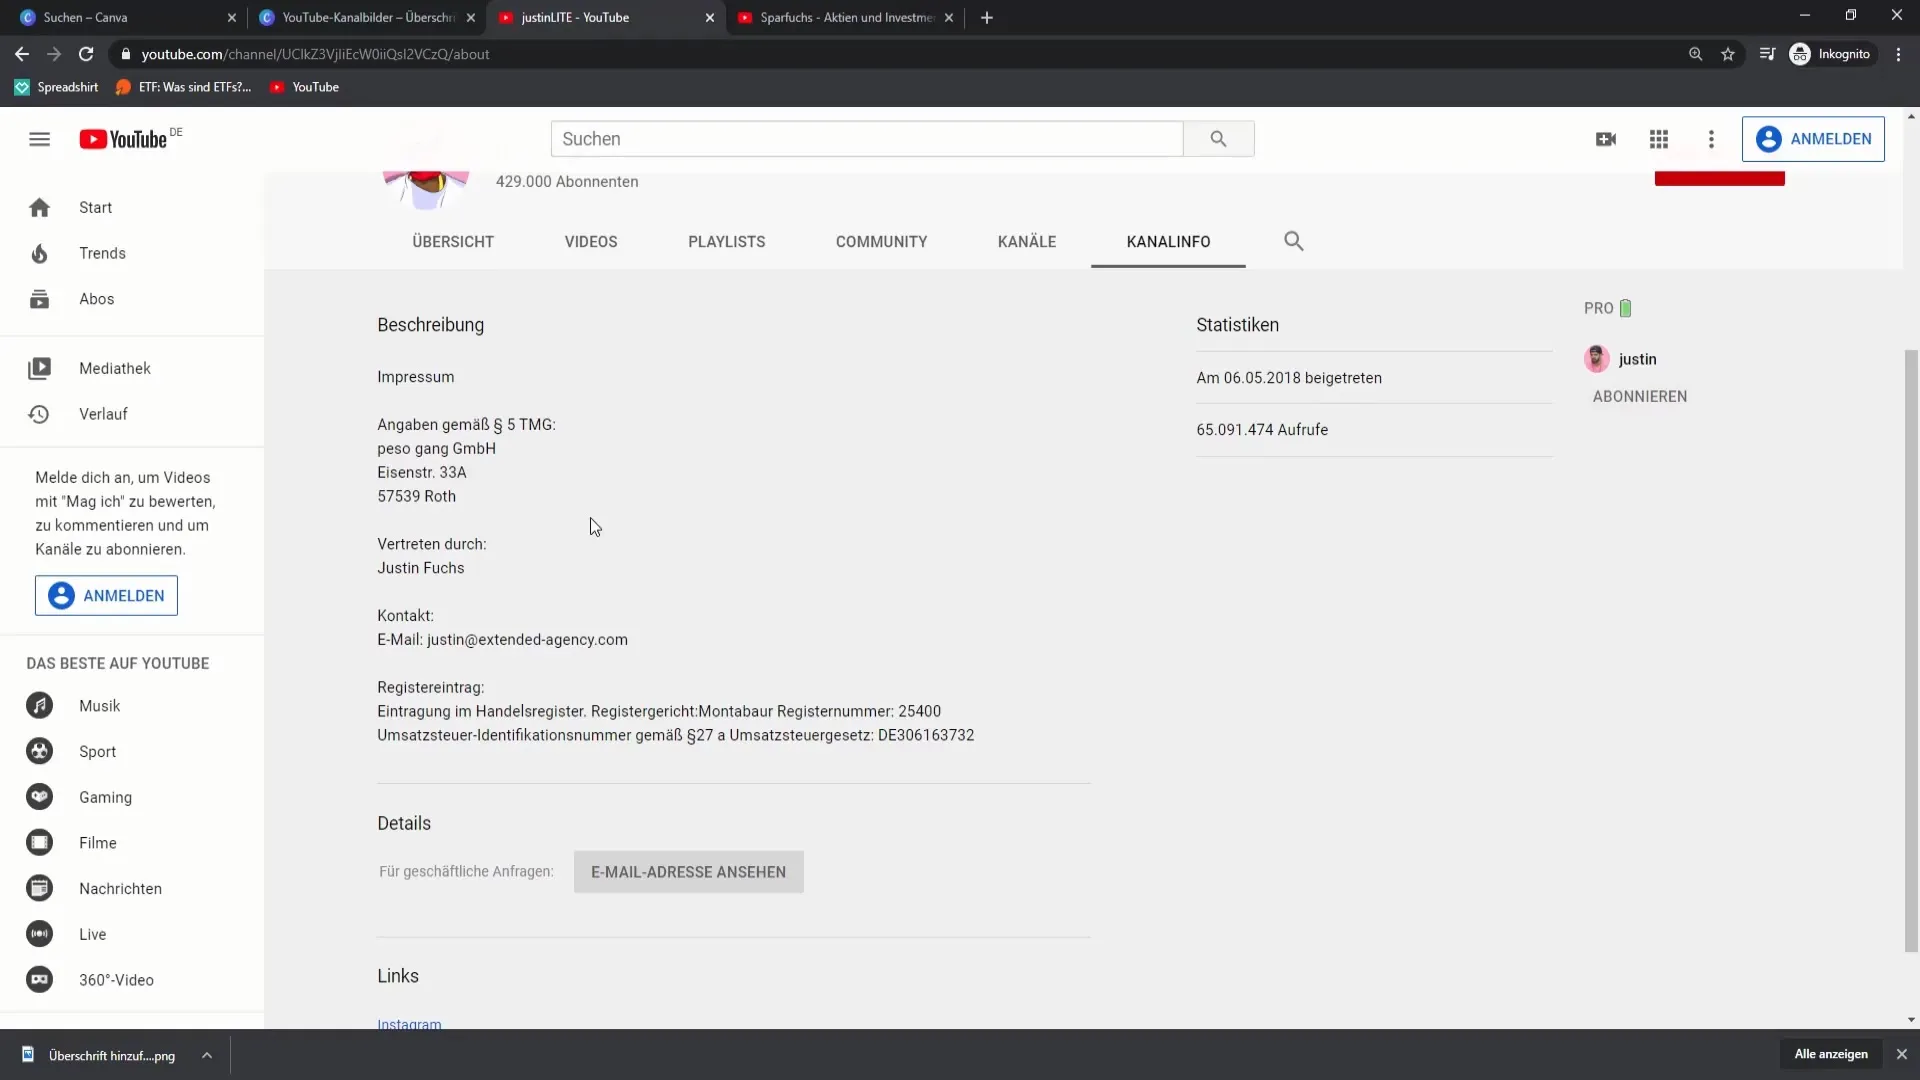Screen dimensions: 1920x1080
Task: Open the Chrome three-dot menu
Action: 1898,54
